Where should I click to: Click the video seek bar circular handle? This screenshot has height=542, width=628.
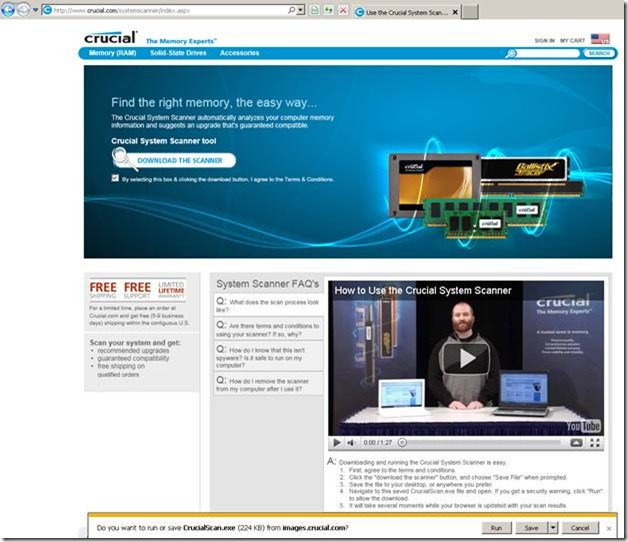click(403, 443)
